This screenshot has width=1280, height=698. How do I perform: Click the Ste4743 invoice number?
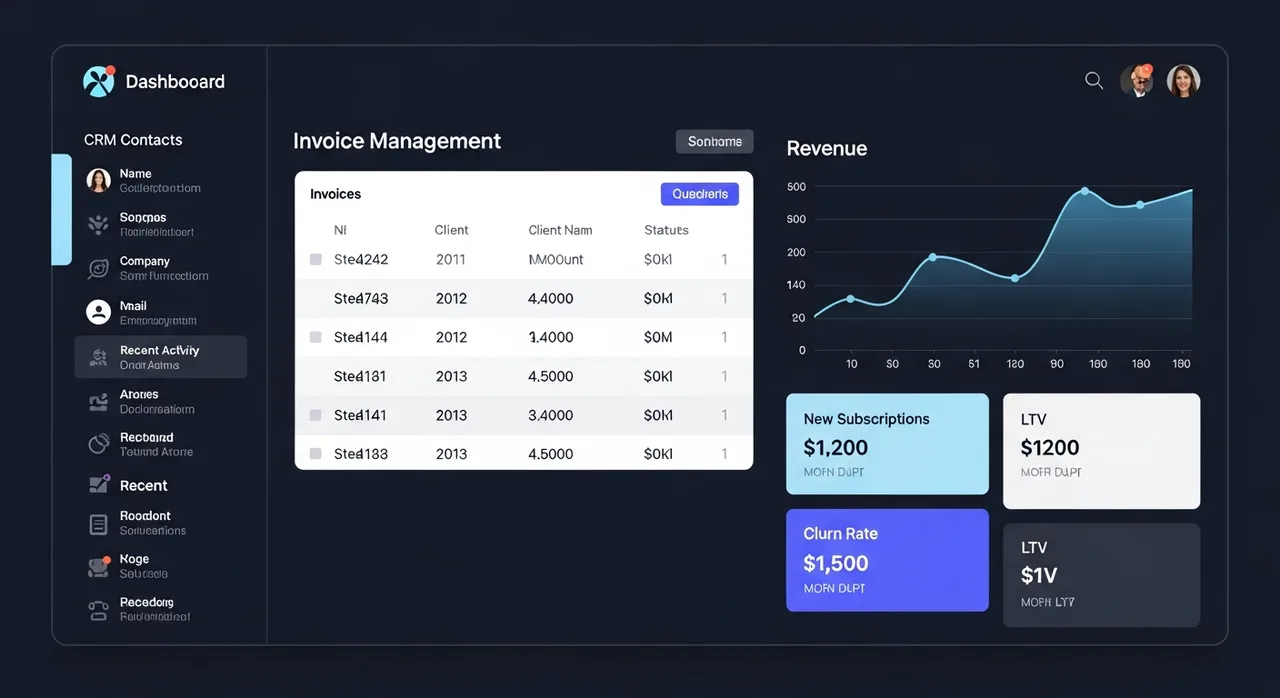(361, 298)
